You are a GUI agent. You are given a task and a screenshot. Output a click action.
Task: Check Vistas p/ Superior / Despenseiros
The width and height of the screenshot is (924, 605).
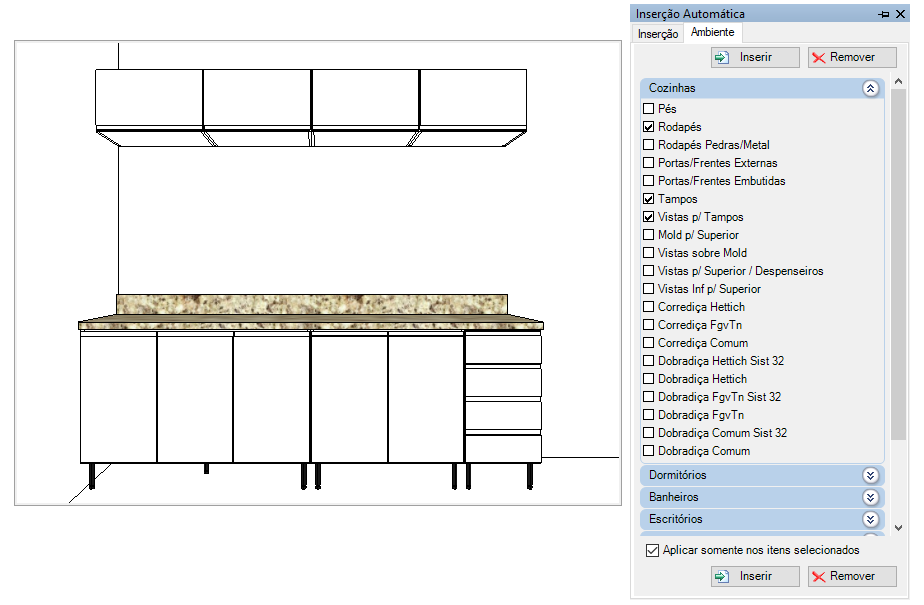[x=649, y=270]
